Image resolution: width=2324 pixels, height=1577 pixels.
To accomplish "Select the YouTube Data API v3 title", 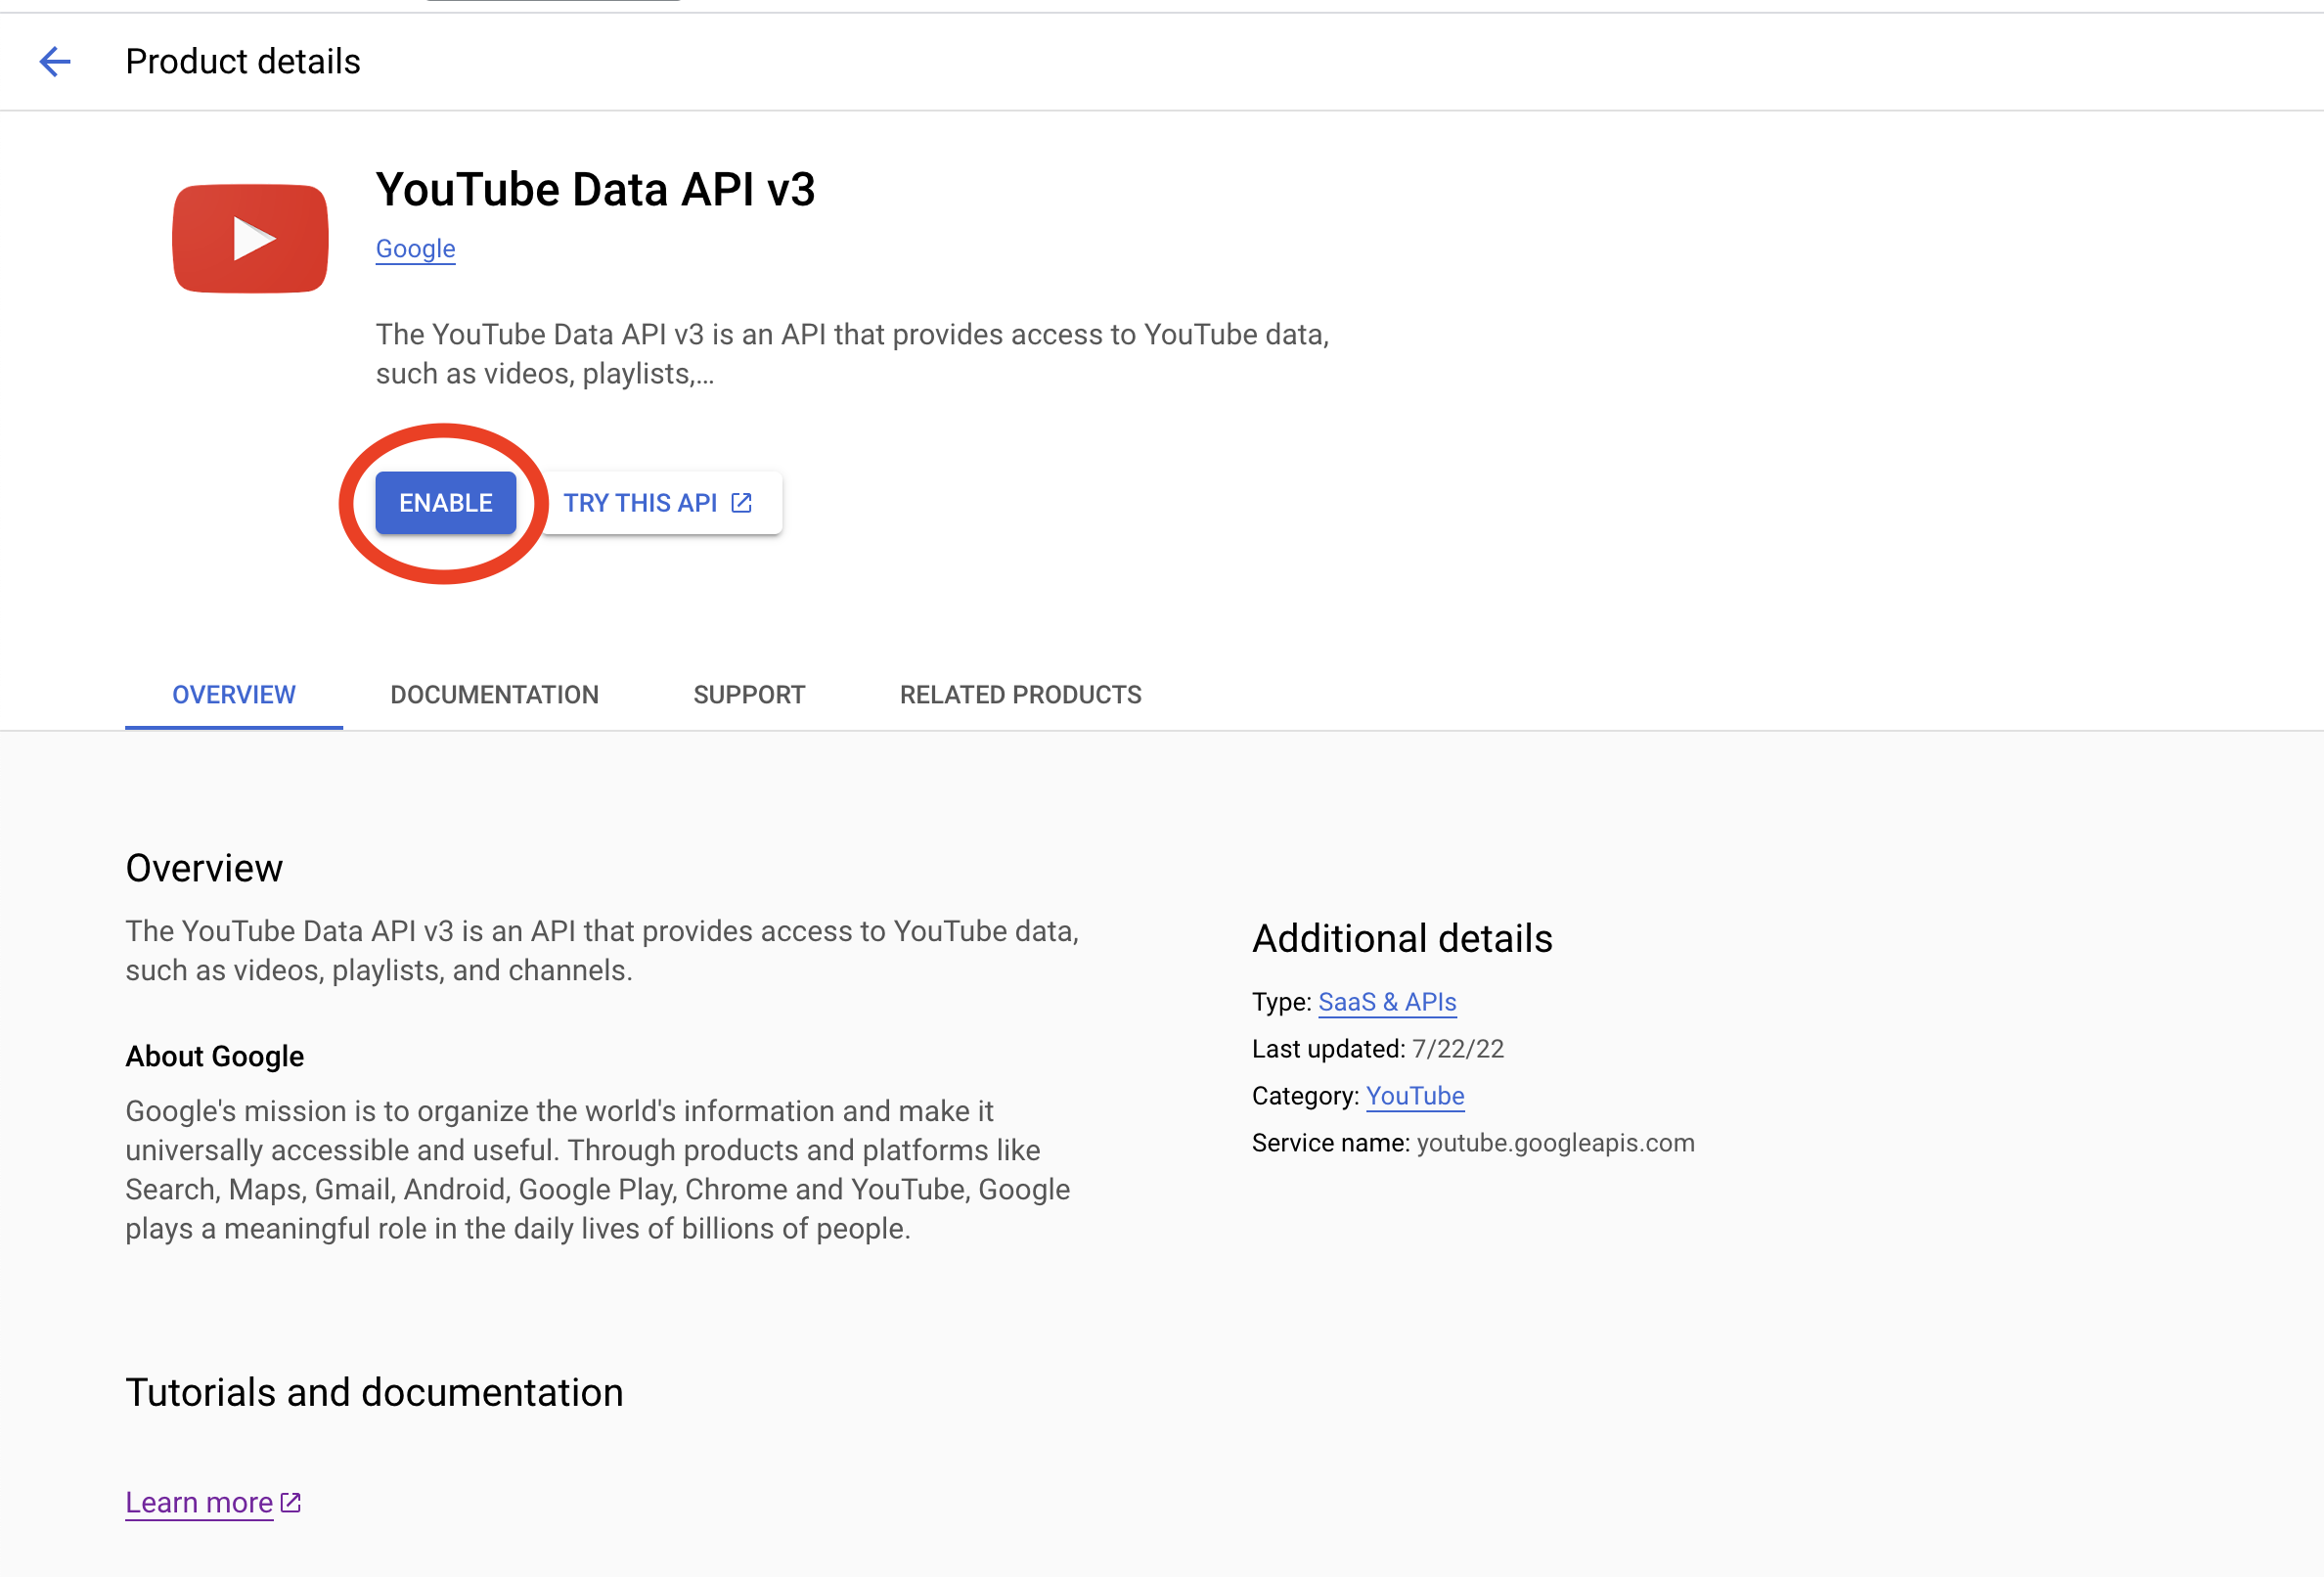I will (x=596, y=189).
